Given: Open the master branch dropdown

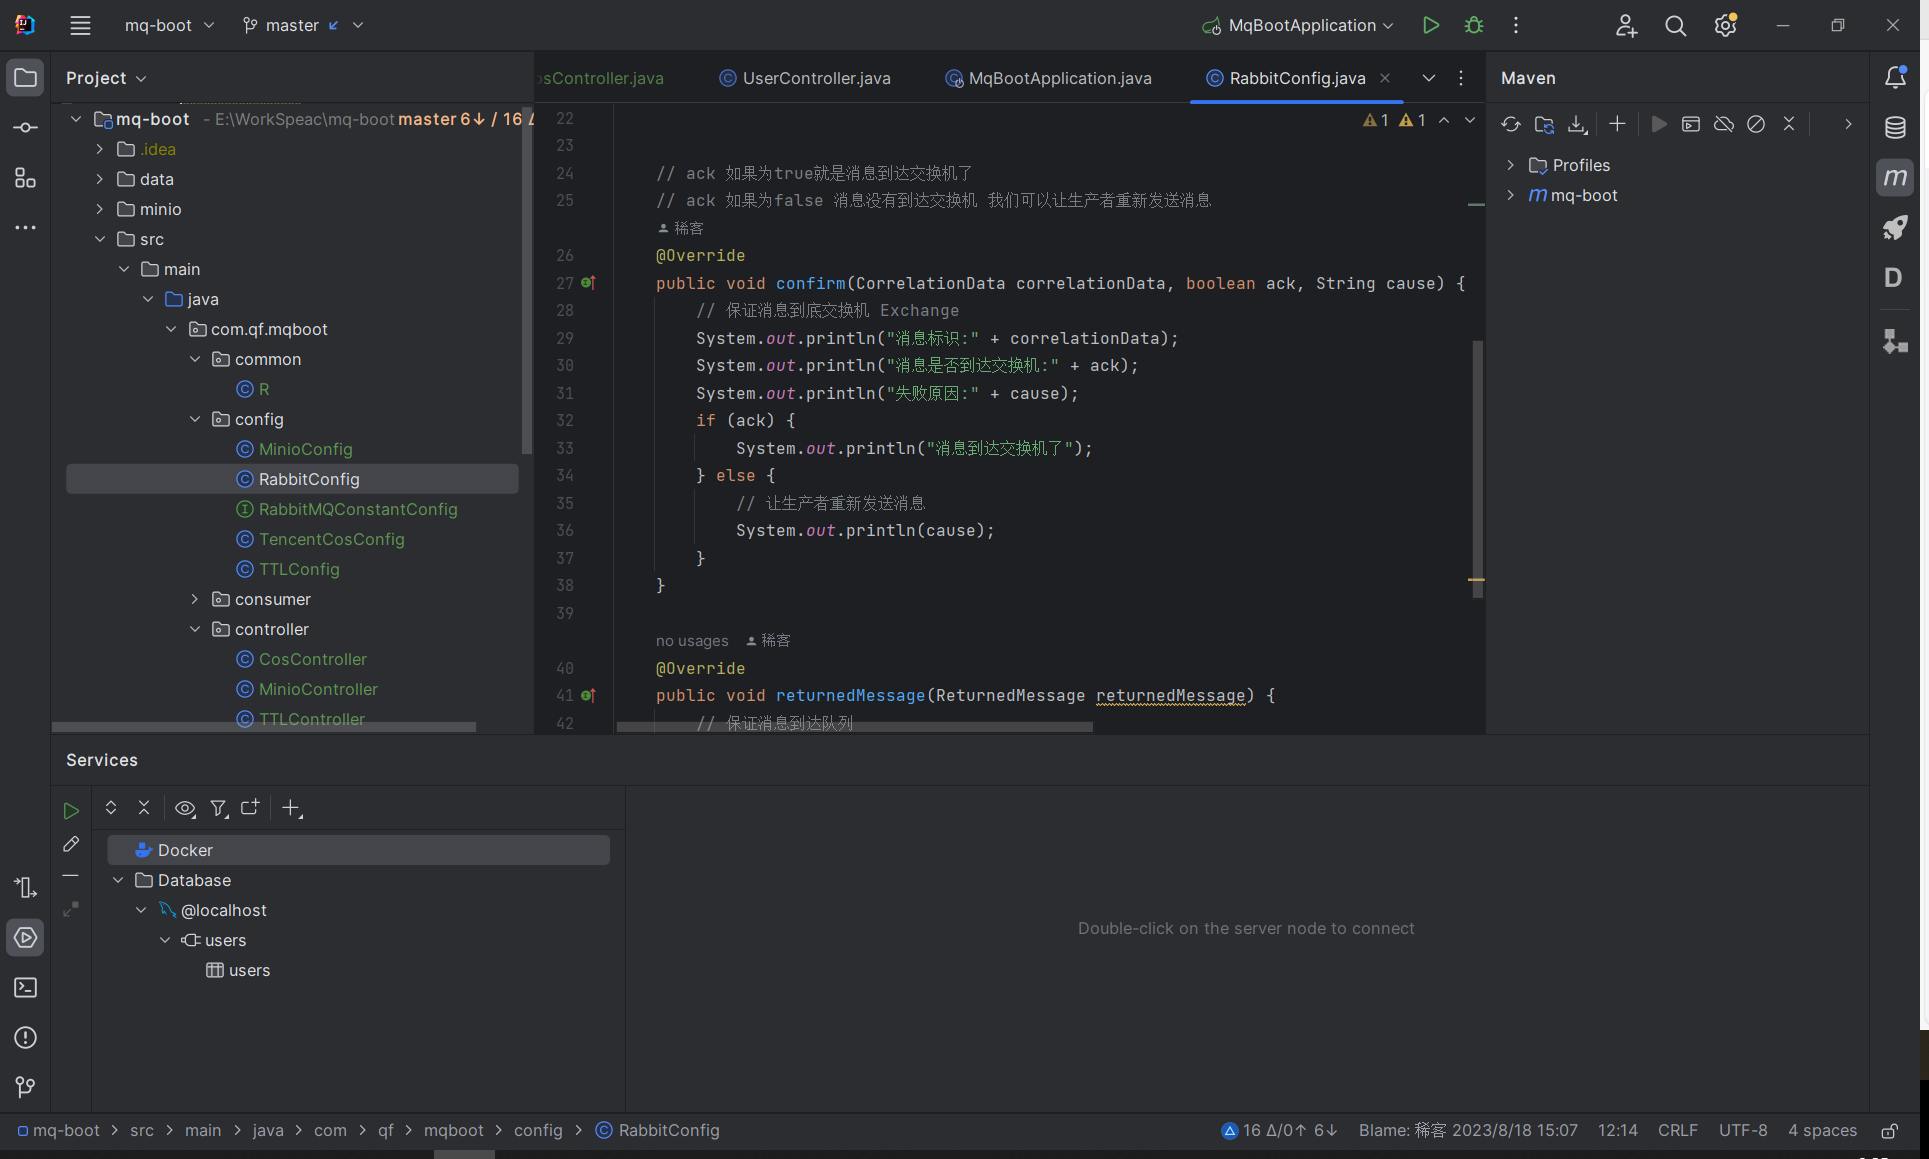Looking at the screenshot, I should pyautogui.click(x=303, y=26).
